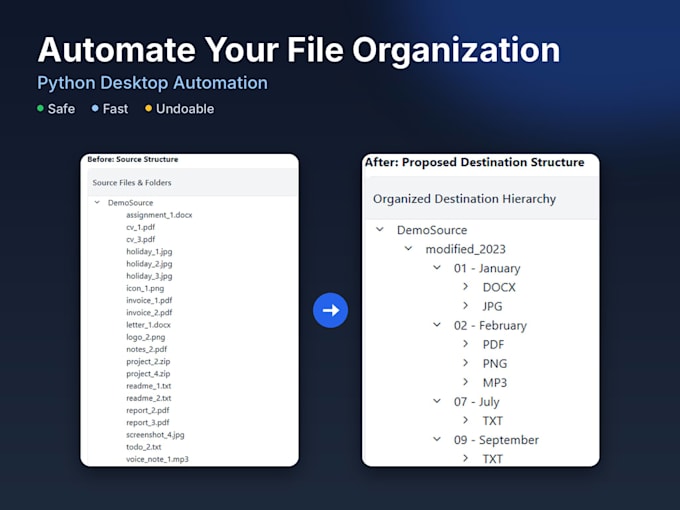Select readme_2.txt file
Screen dimensions: 680x510
(x=149, y=398)
